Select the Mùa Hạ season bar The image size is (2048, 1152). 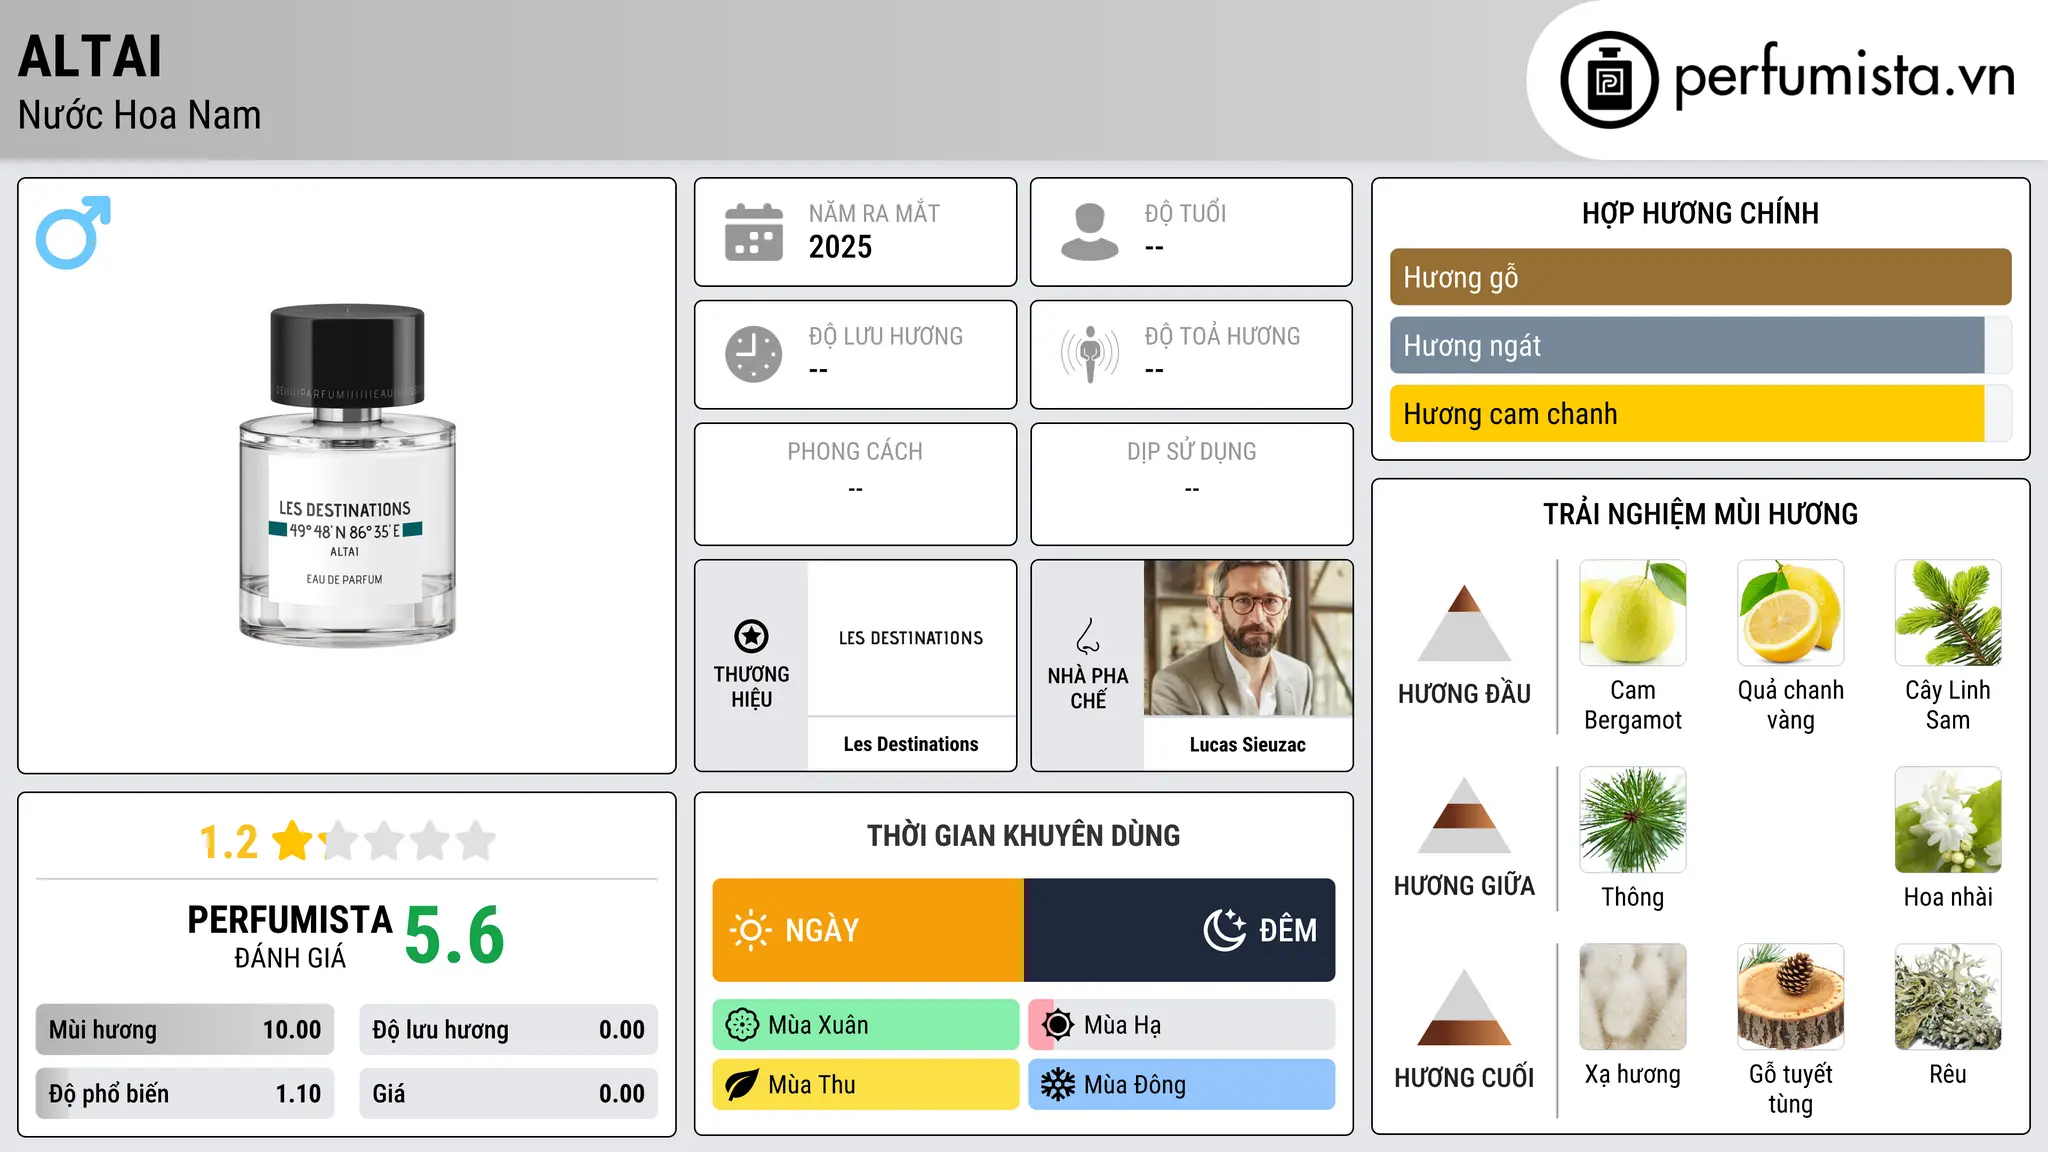(x=1182, y=1025)
